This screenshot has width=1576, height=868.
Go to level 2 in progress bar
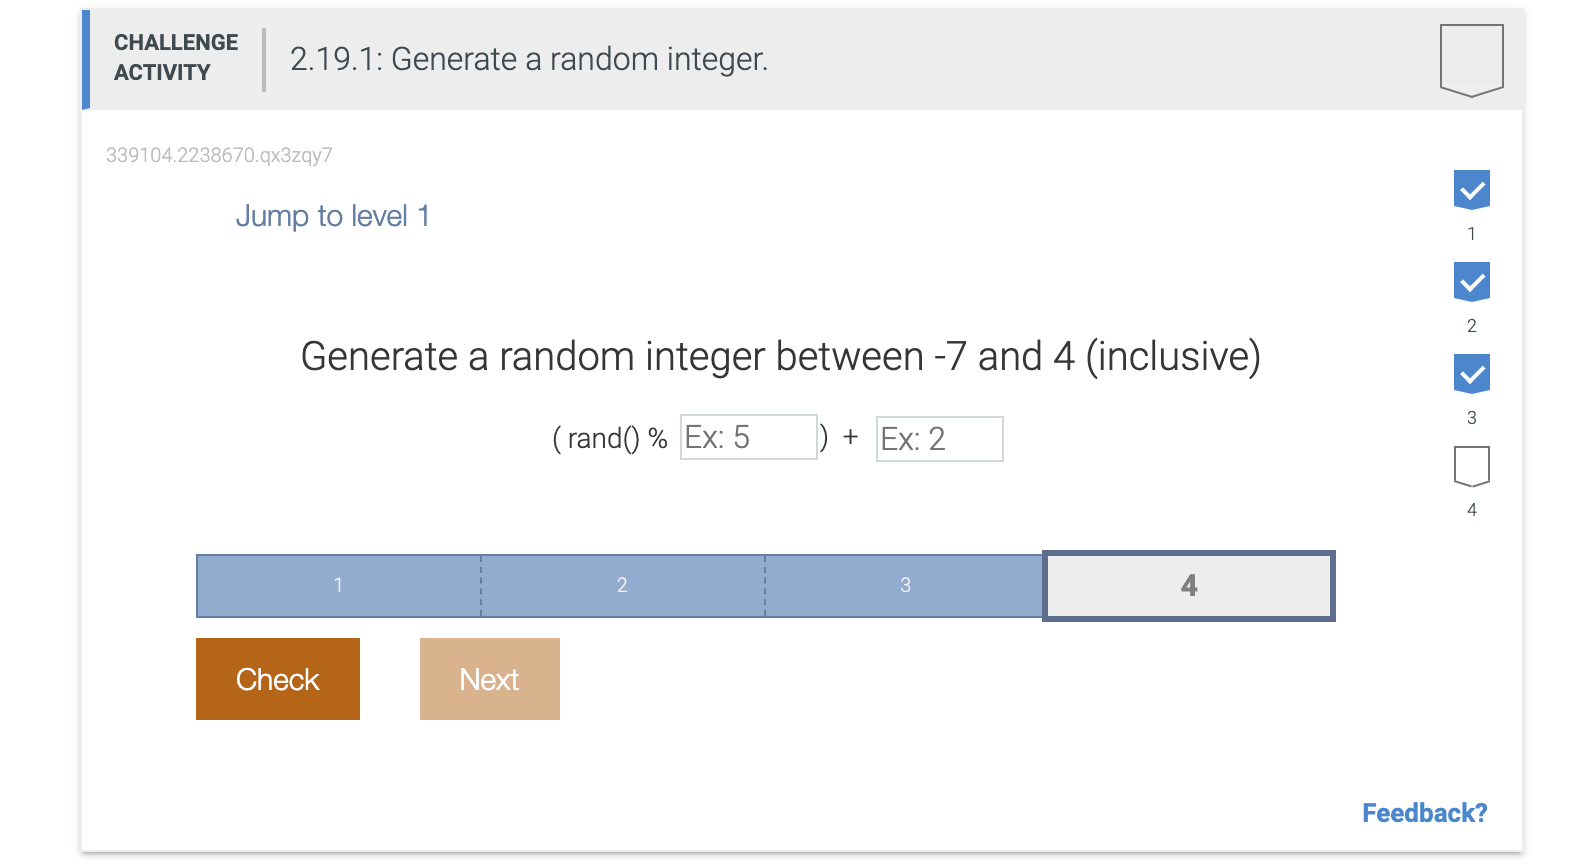coord(623,586)
